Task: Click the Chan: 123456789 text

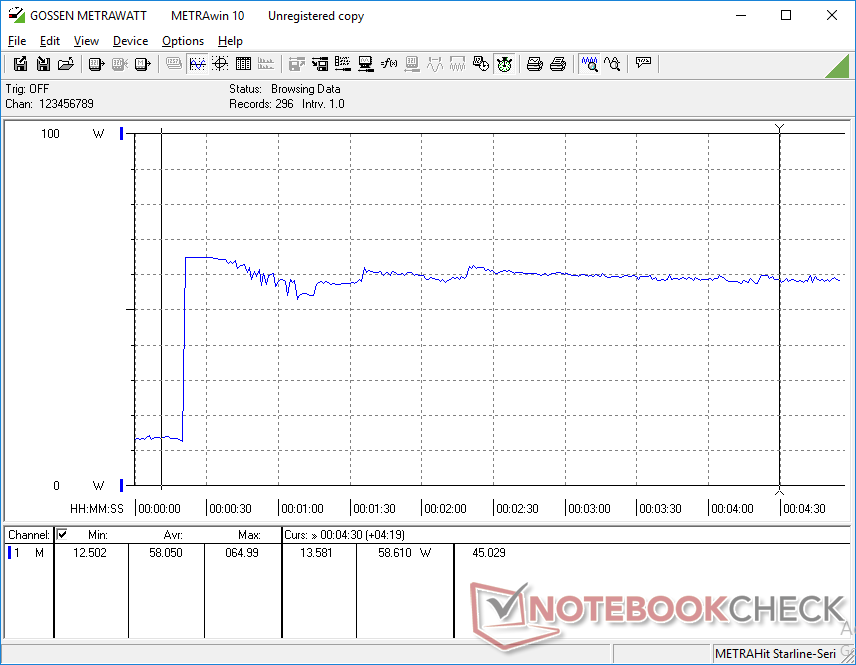Action: pyautogui.click(x=50, y=104)
